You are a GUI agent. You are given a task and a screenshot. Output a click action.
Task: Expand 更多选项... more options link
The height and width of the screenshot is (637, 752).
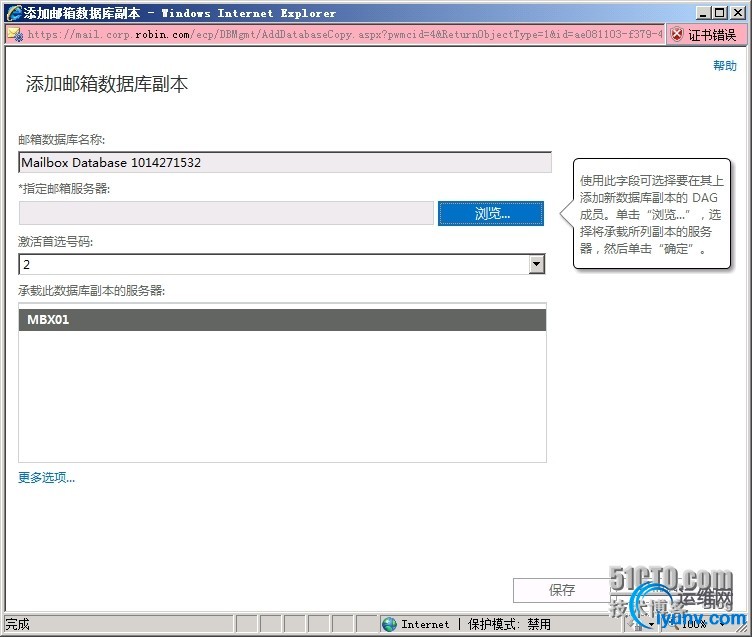[x=47, y=478]
